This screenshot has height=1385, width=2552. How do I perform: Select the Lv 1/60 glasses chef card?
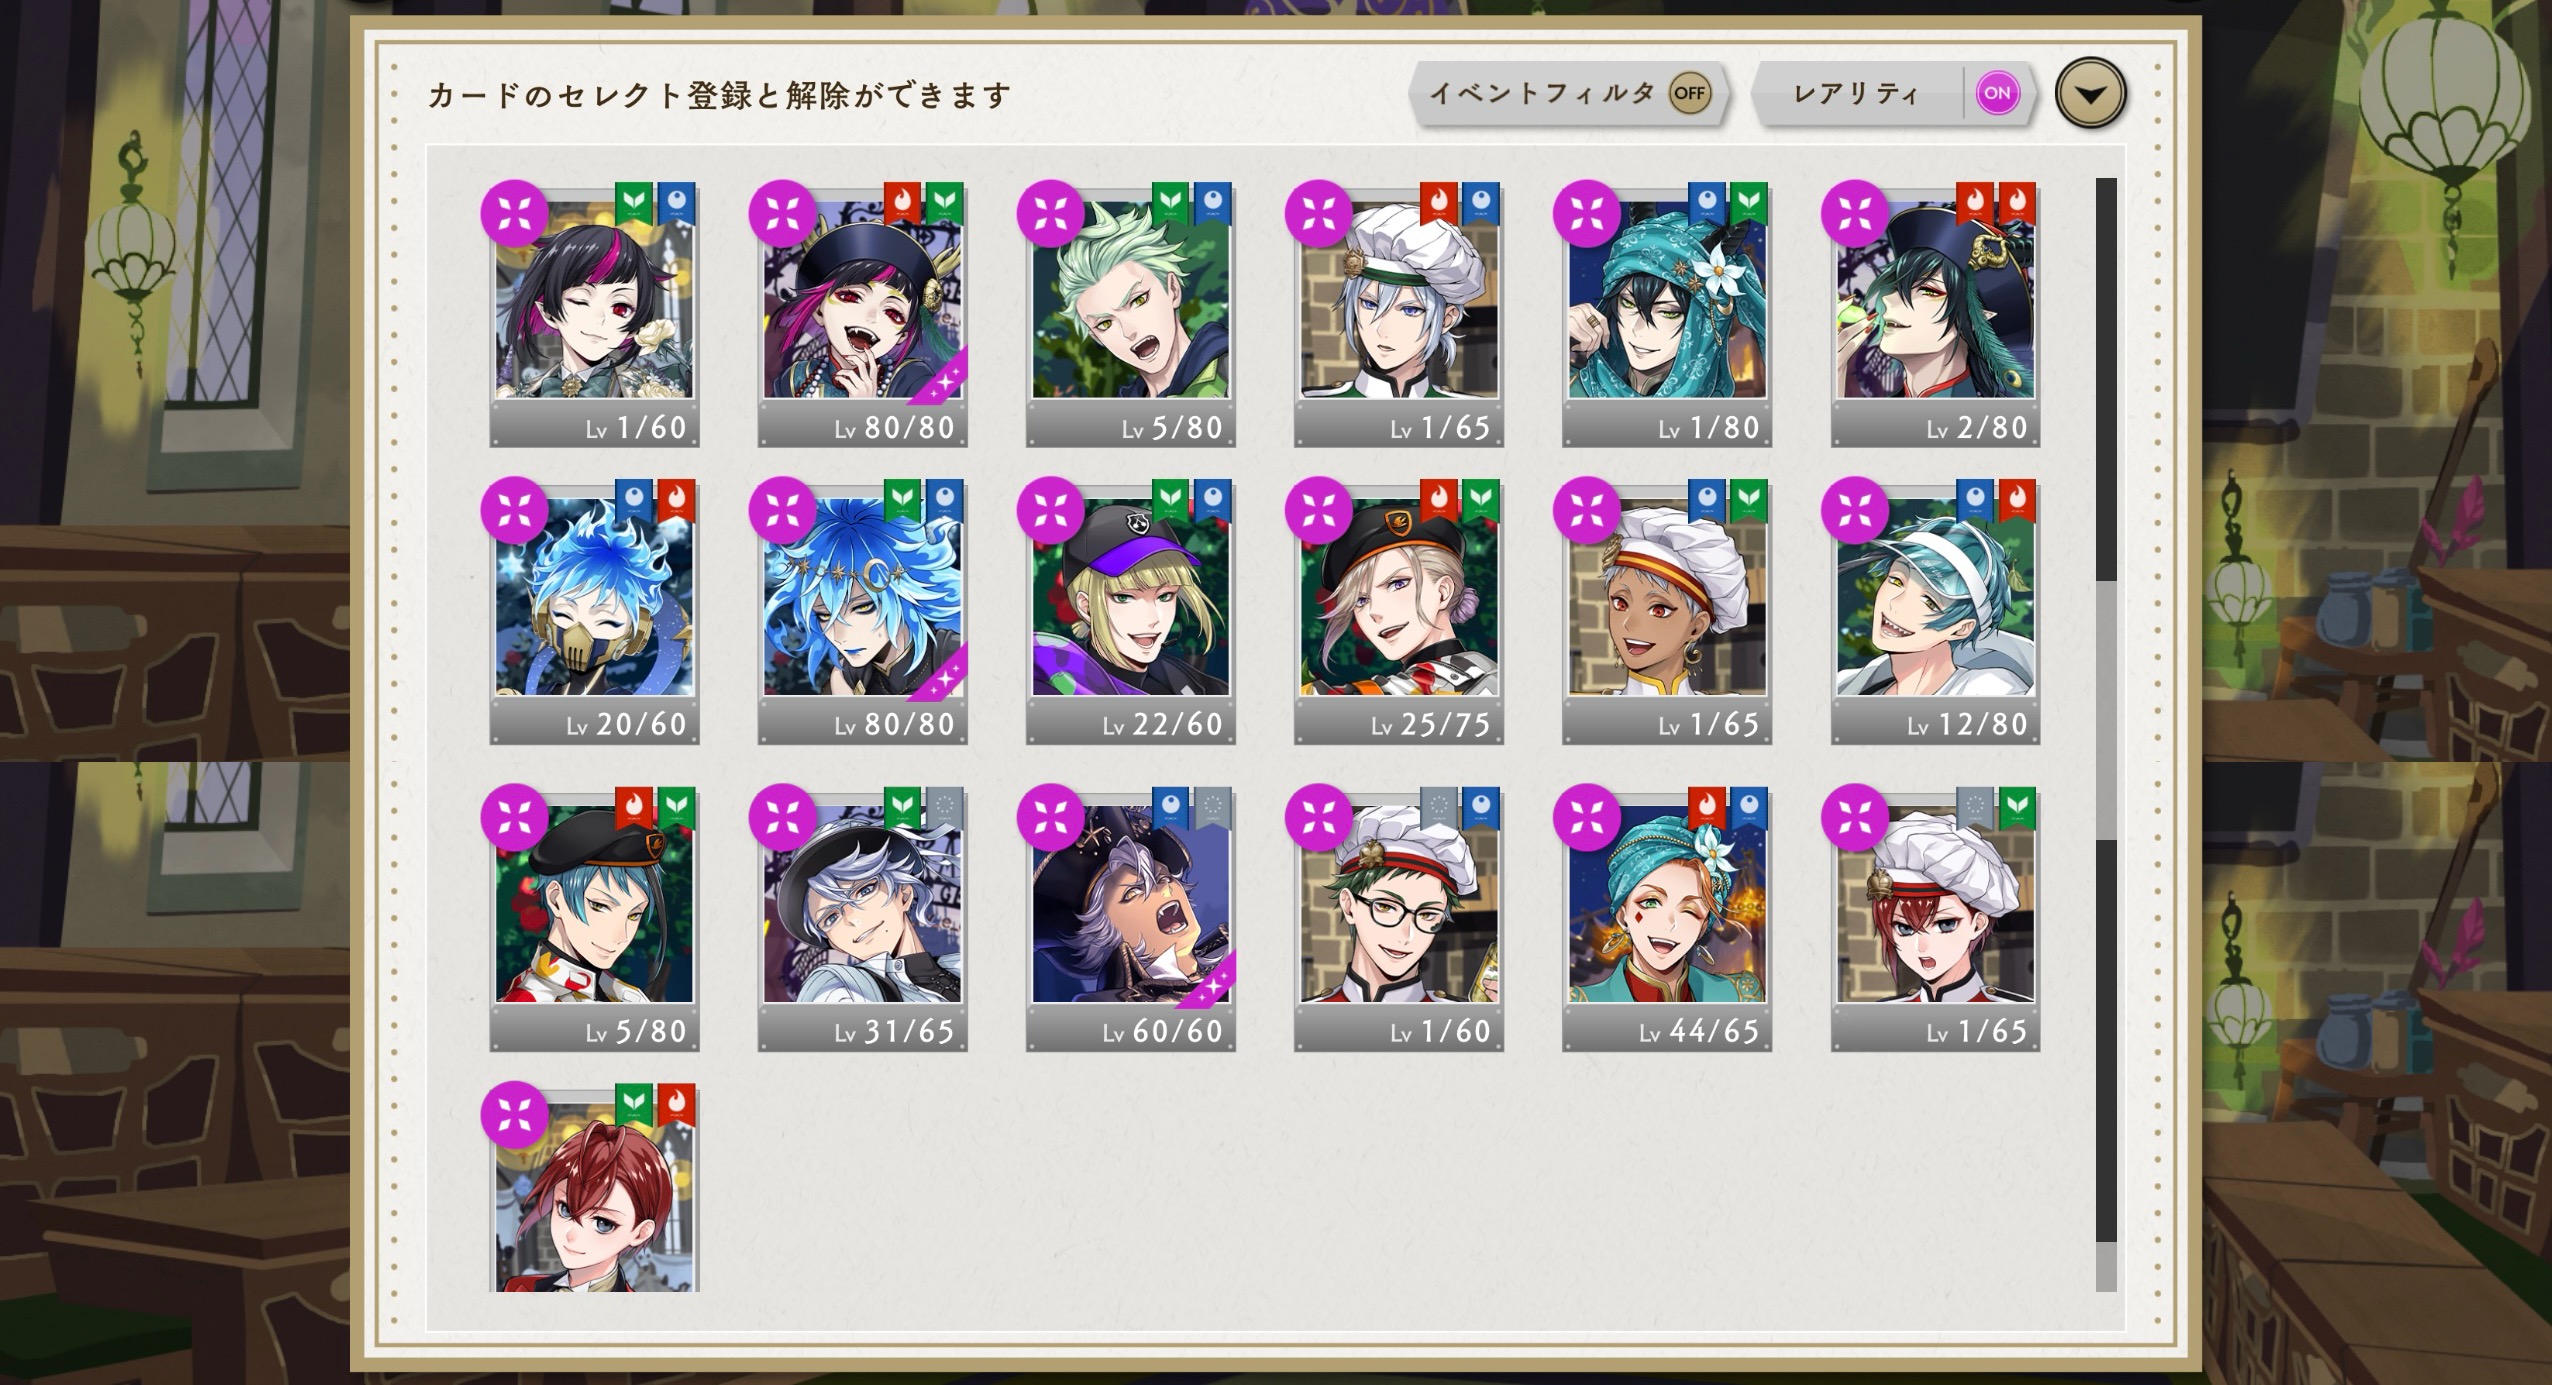1398,920
